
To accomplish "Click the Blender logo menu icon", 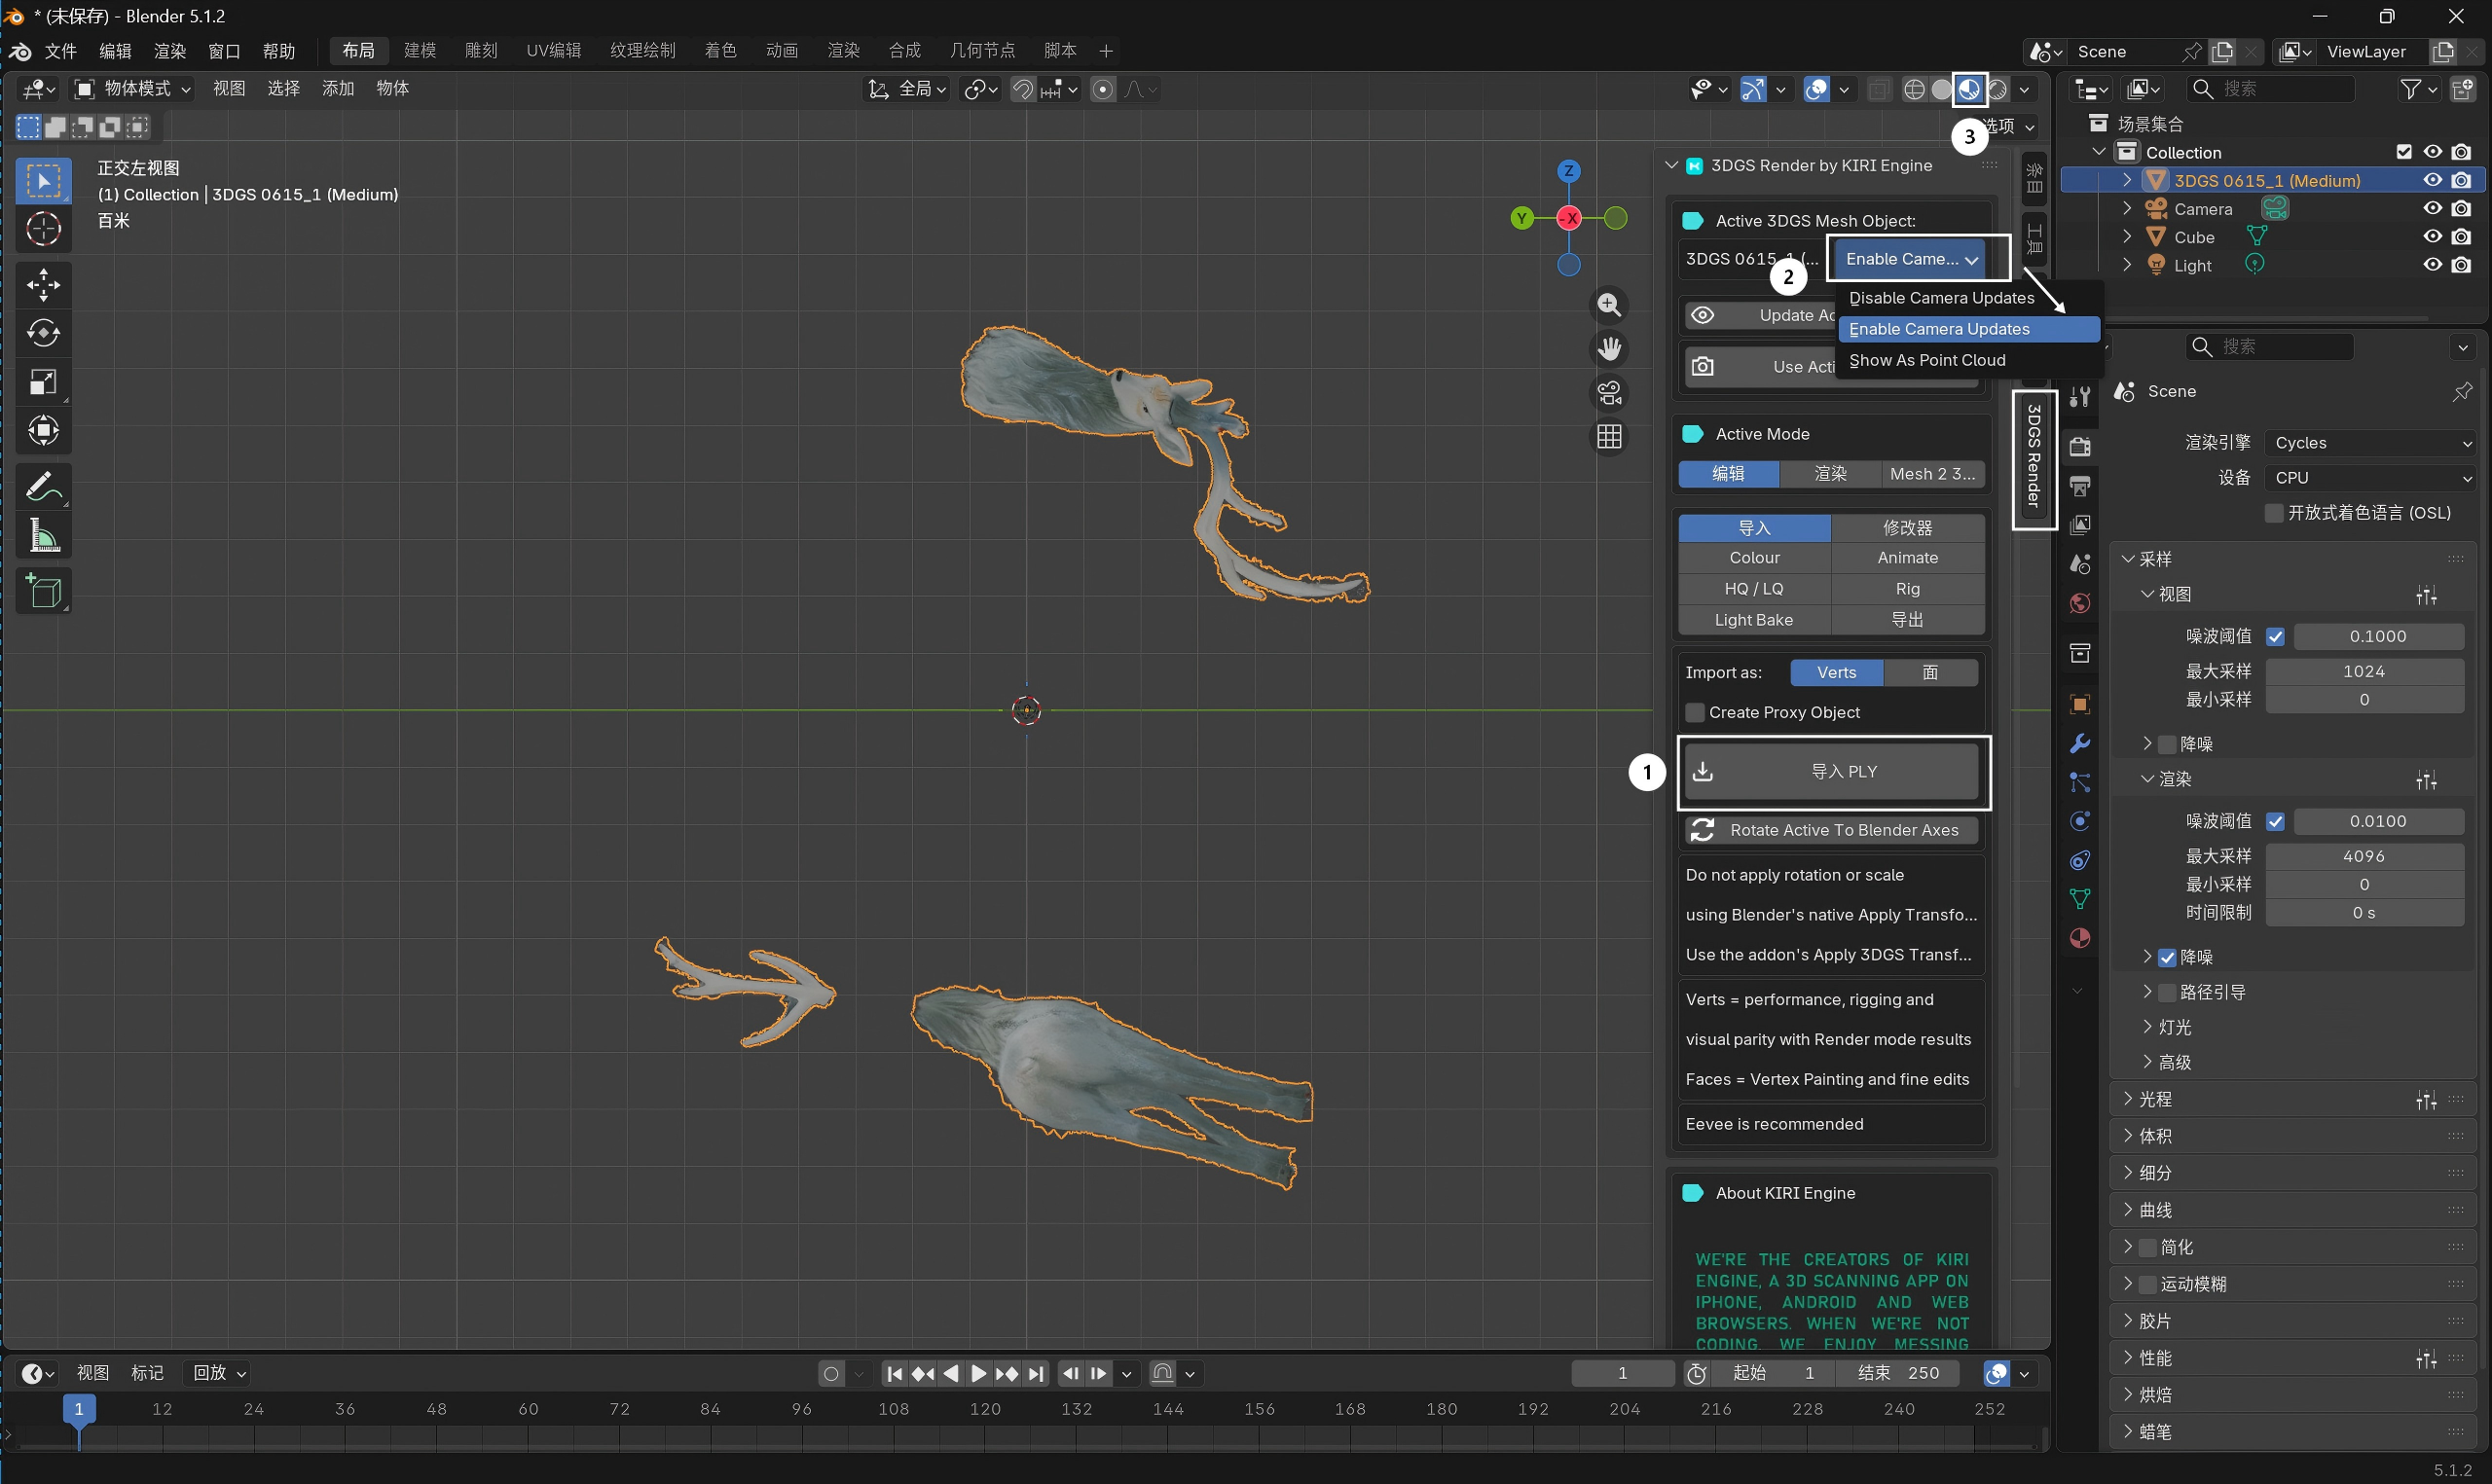I will pyautogui.click(x=20, y=51).
